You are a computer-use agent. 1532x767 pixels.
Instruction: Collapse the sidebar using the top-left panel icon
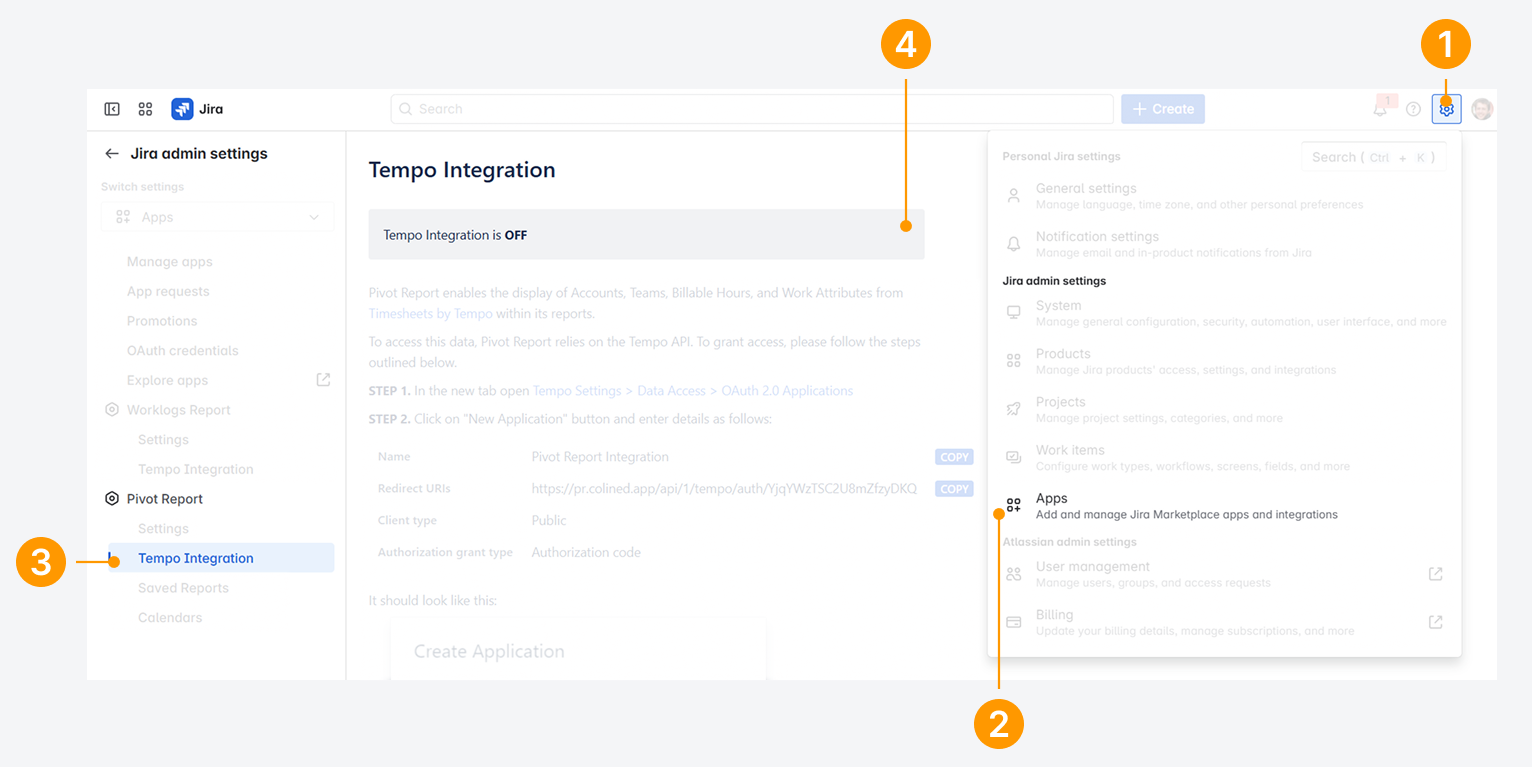(112, 109)
